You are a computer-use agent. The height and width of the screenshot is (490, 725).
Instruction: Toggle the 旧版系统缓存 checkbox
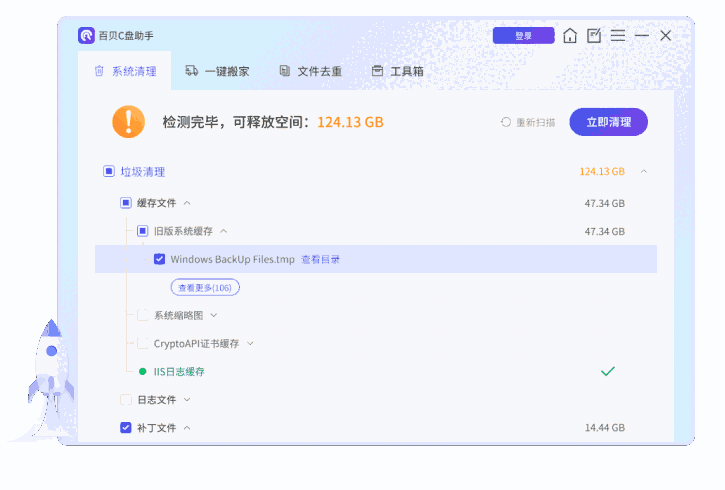pyautogui.click(x=142, y=231)
